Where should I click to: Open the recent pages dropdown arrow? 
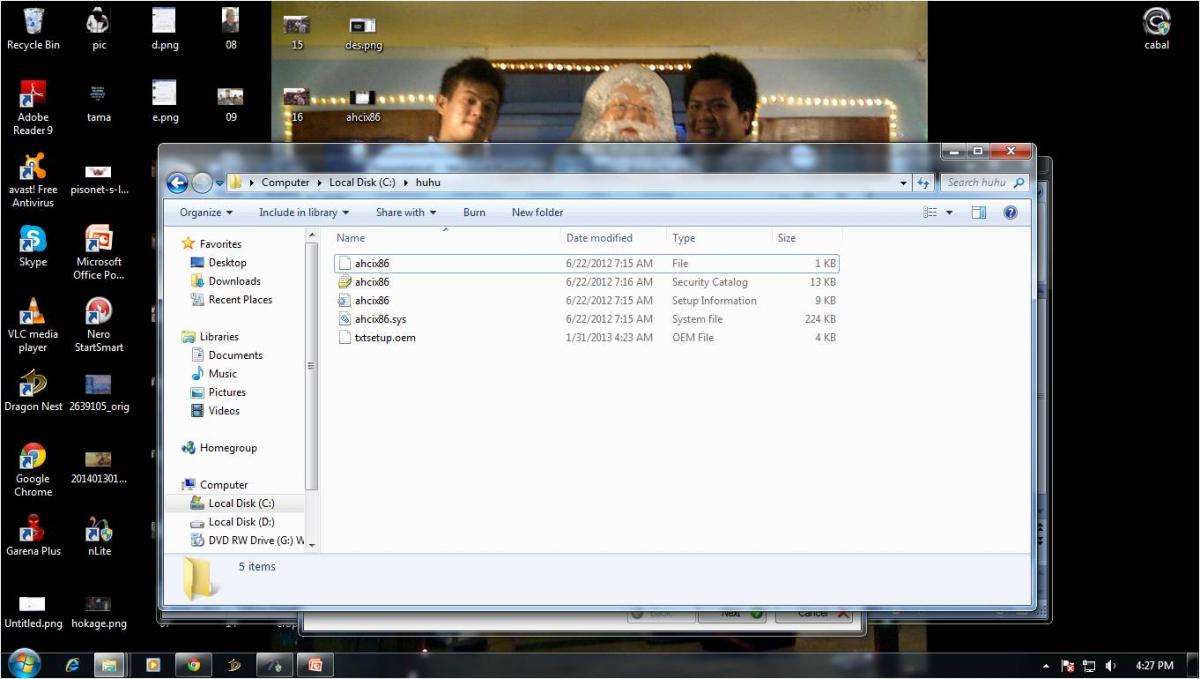click(x=219, y=183)
